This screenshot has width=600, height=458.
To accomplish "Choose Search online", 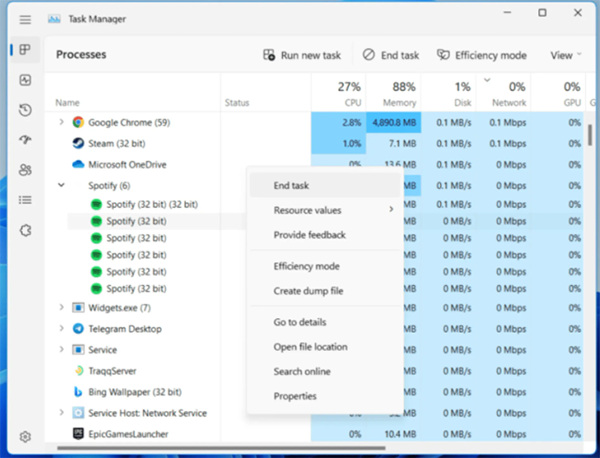I will pyautogui.click(x=325, y=371).
